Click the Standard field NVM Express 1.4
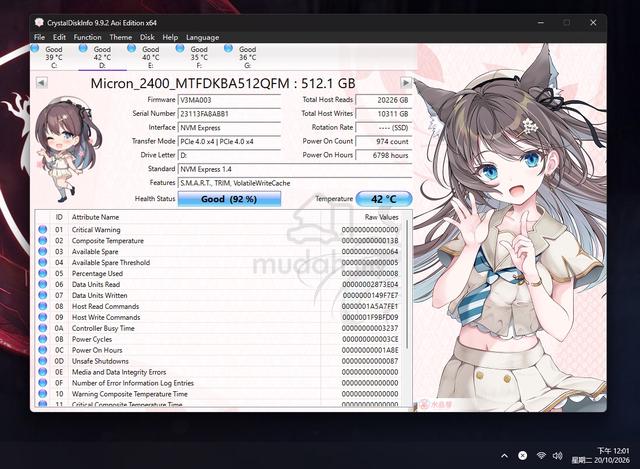This screenshot has height=469, width=640. point(295,169)
